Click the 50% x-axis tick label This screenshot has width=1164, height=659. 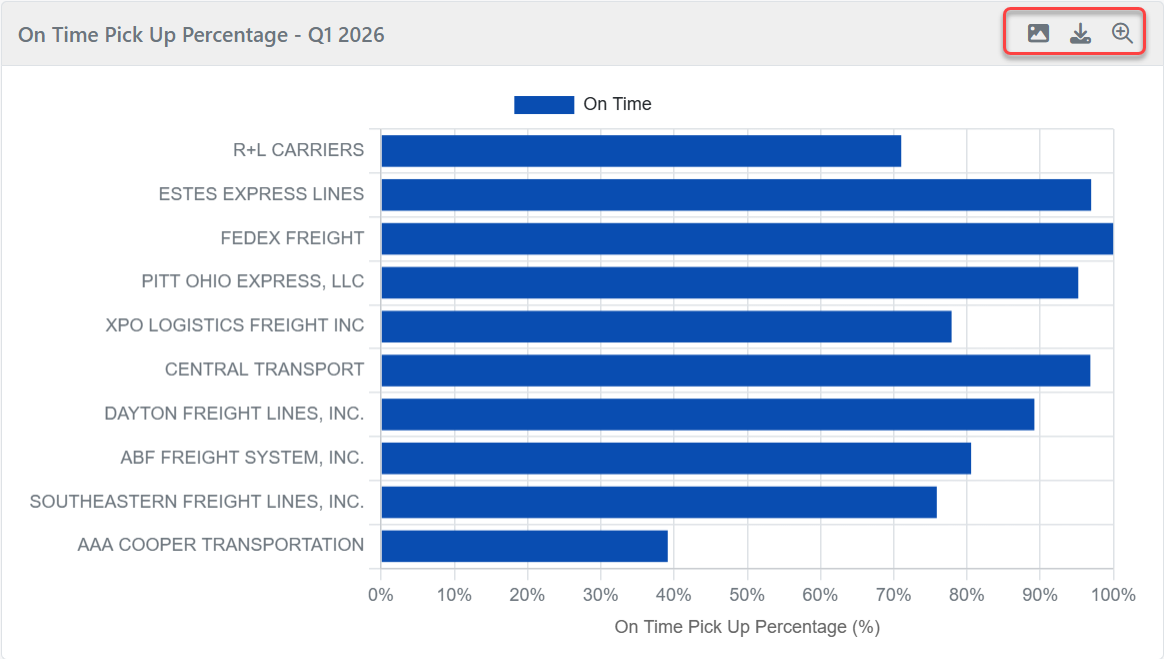coord(746,595)
